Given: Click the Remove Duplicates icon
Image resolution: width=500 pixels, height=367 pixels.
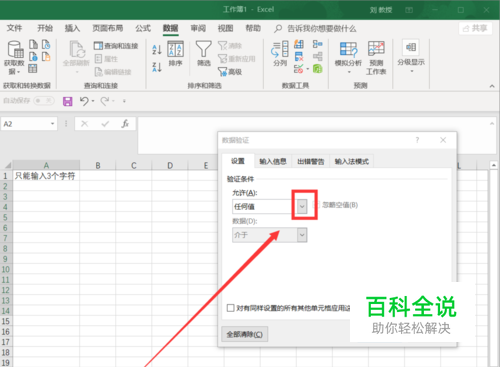Looking at the screenshot, I should coord(299,57).
